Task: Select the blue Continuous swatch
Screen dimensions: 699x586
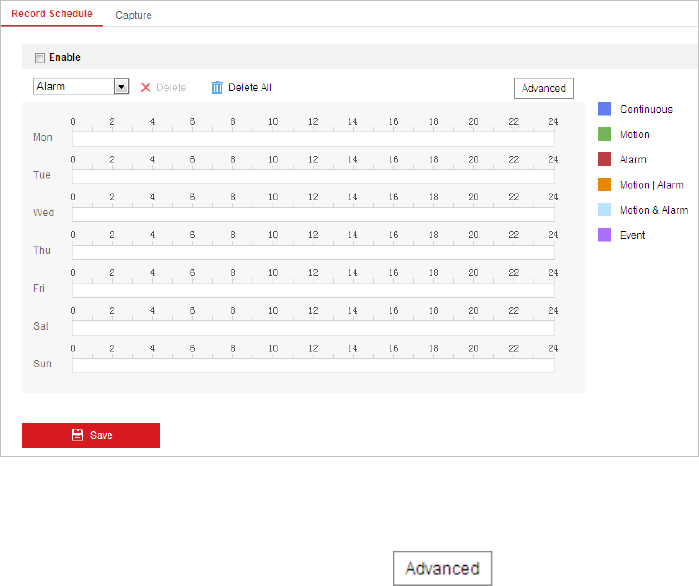Action: pyautogui.click(x=604, y=109)
